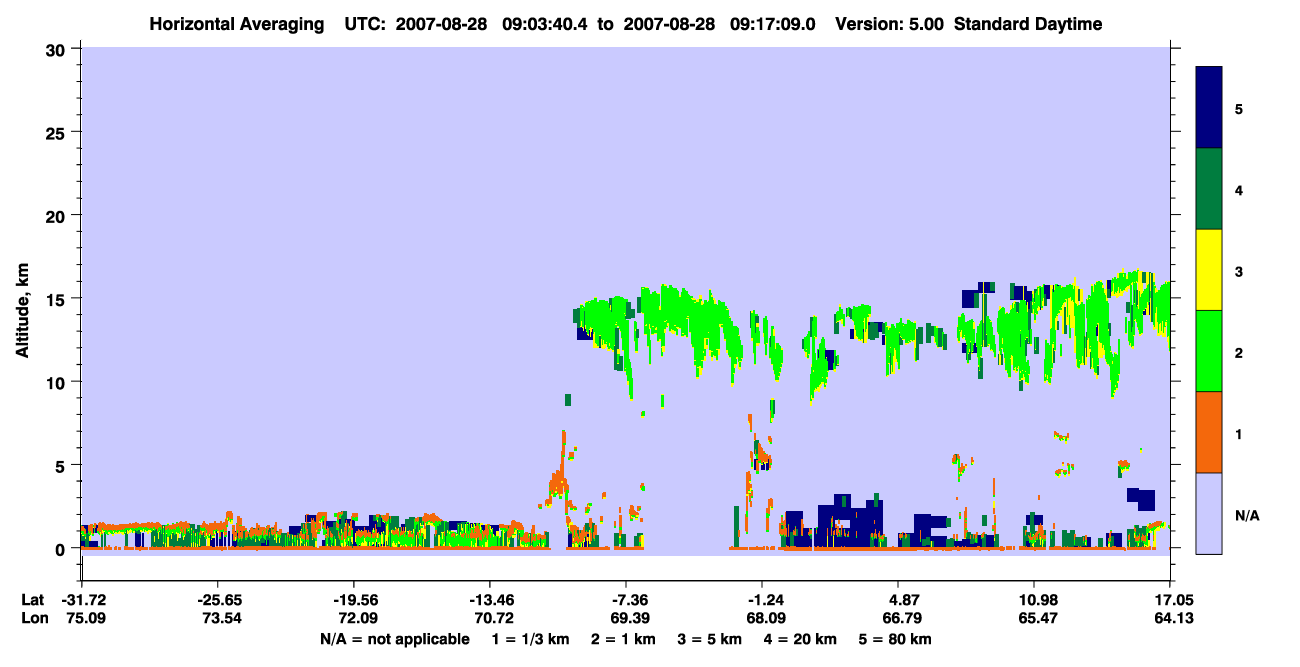
Task: Click the lavender N/A colorbar segment
Action: (x=1209, y=513)
